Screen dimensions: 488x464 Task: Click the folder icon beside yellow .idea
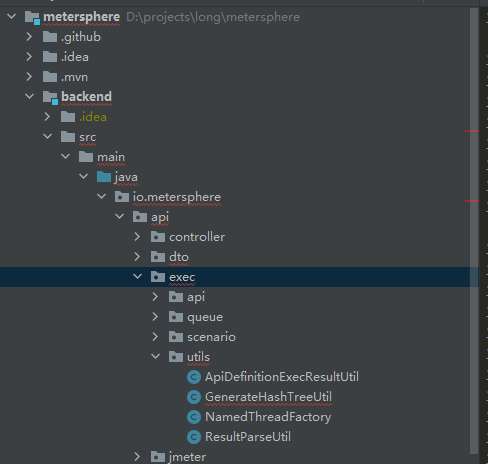[68, 117]
